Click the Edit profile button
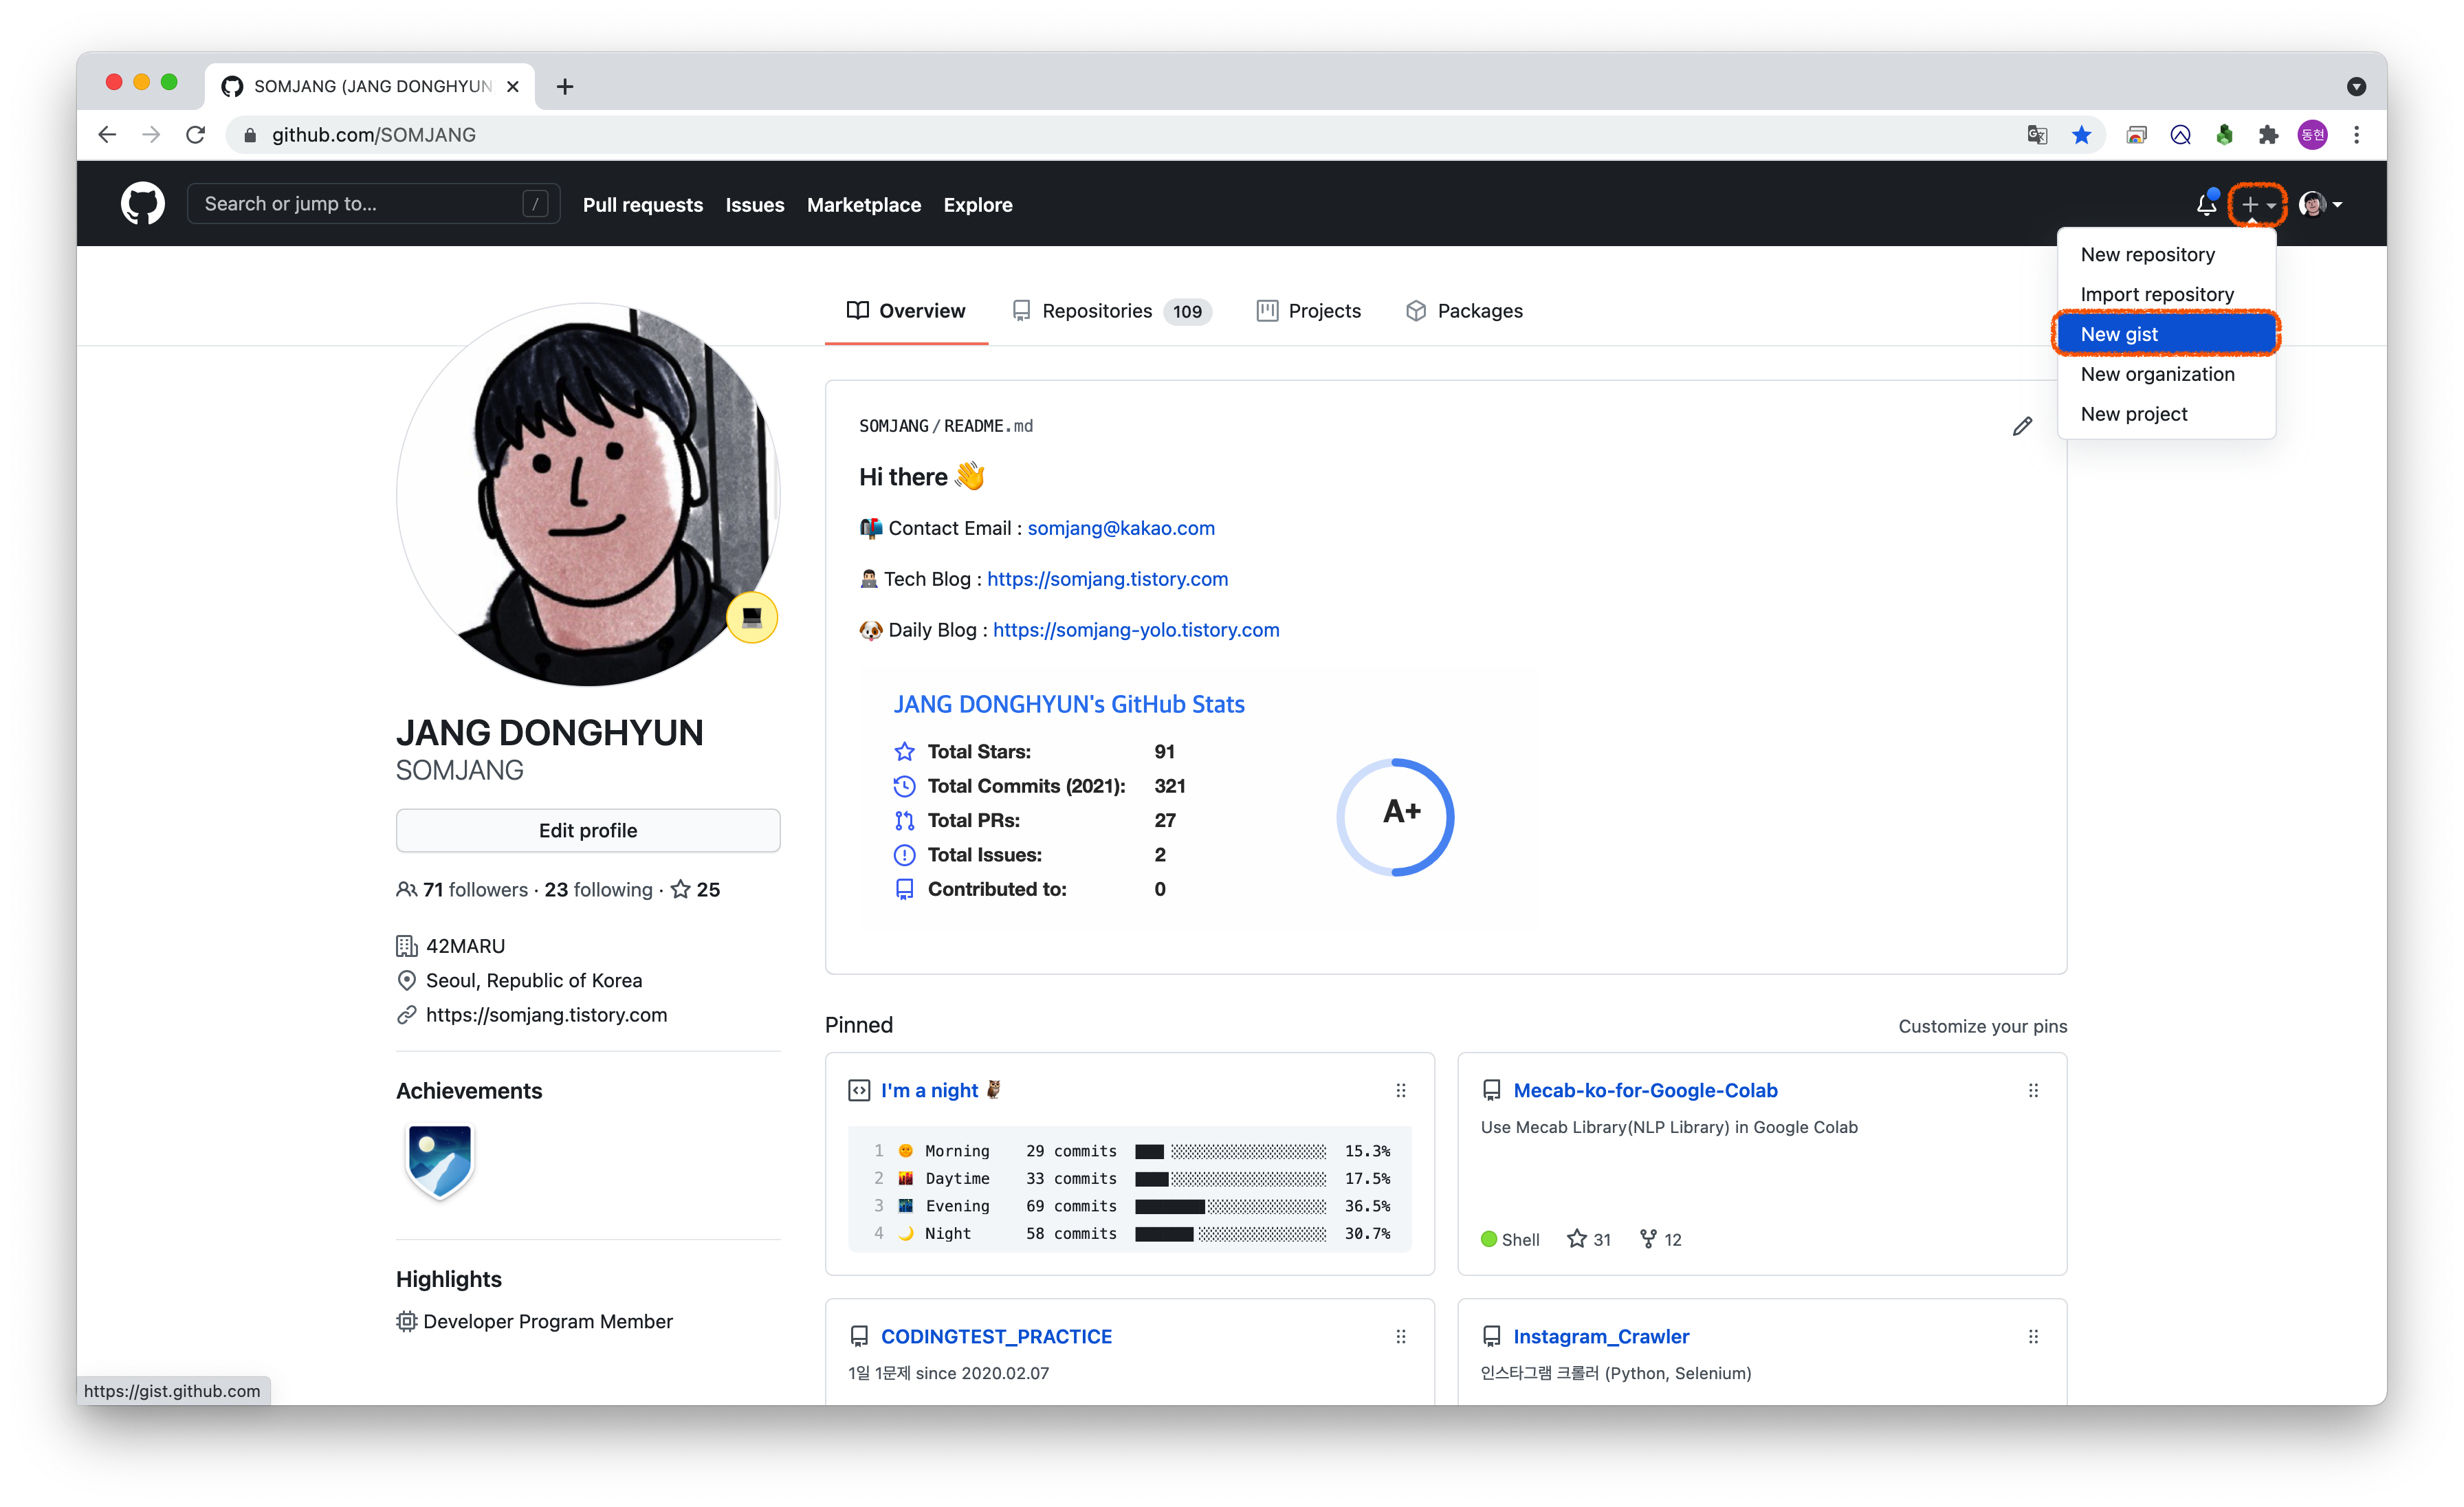 pyautogui.click(x=588, y=830)
